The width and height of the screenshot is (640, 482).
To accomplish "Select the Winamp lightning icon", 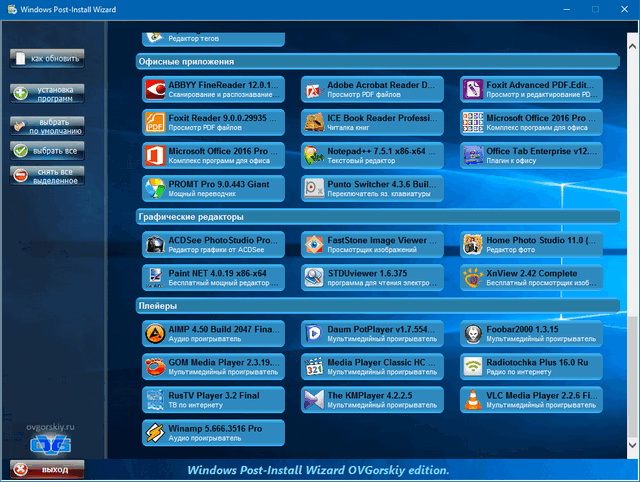I will point(156,432).
